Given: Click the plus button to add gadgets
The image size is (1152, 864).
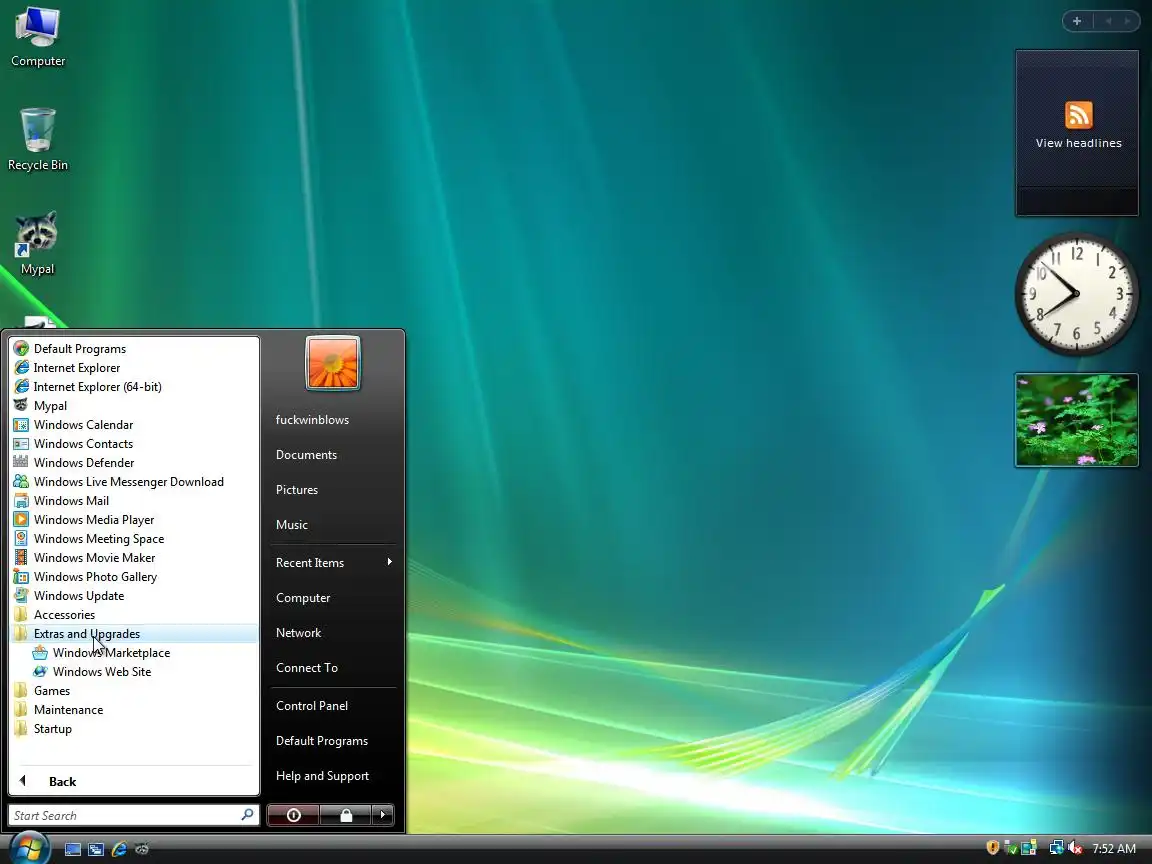Looking at the screenshot, I should click(1077, 21).
